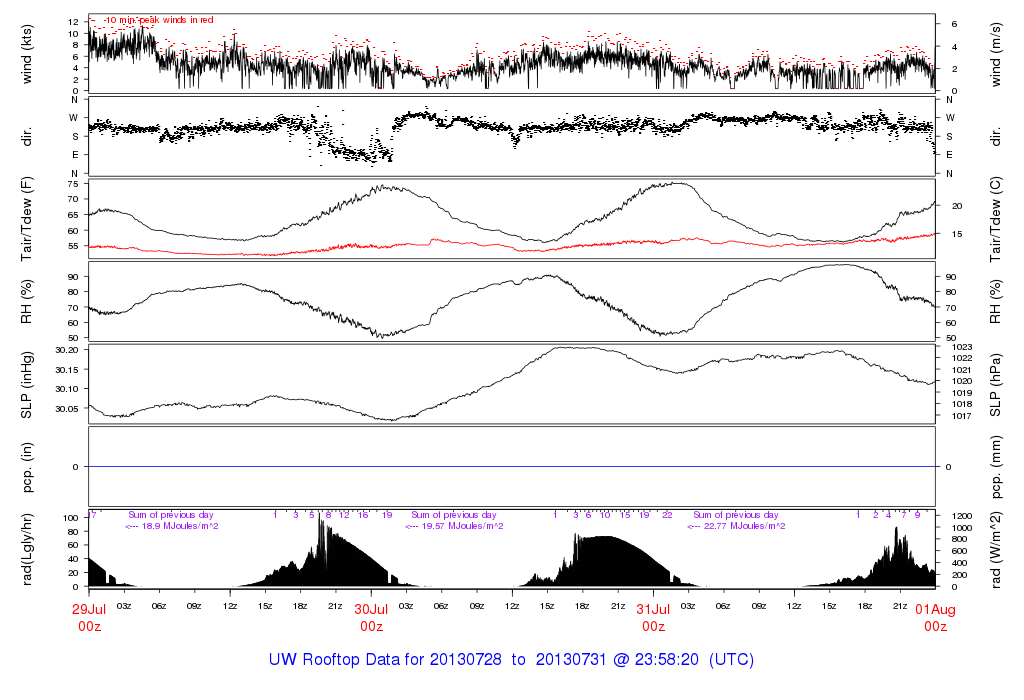Click the '10 min peak winds in red' legend text
The height and width of the screenshot is (700, 1024).
158,19
